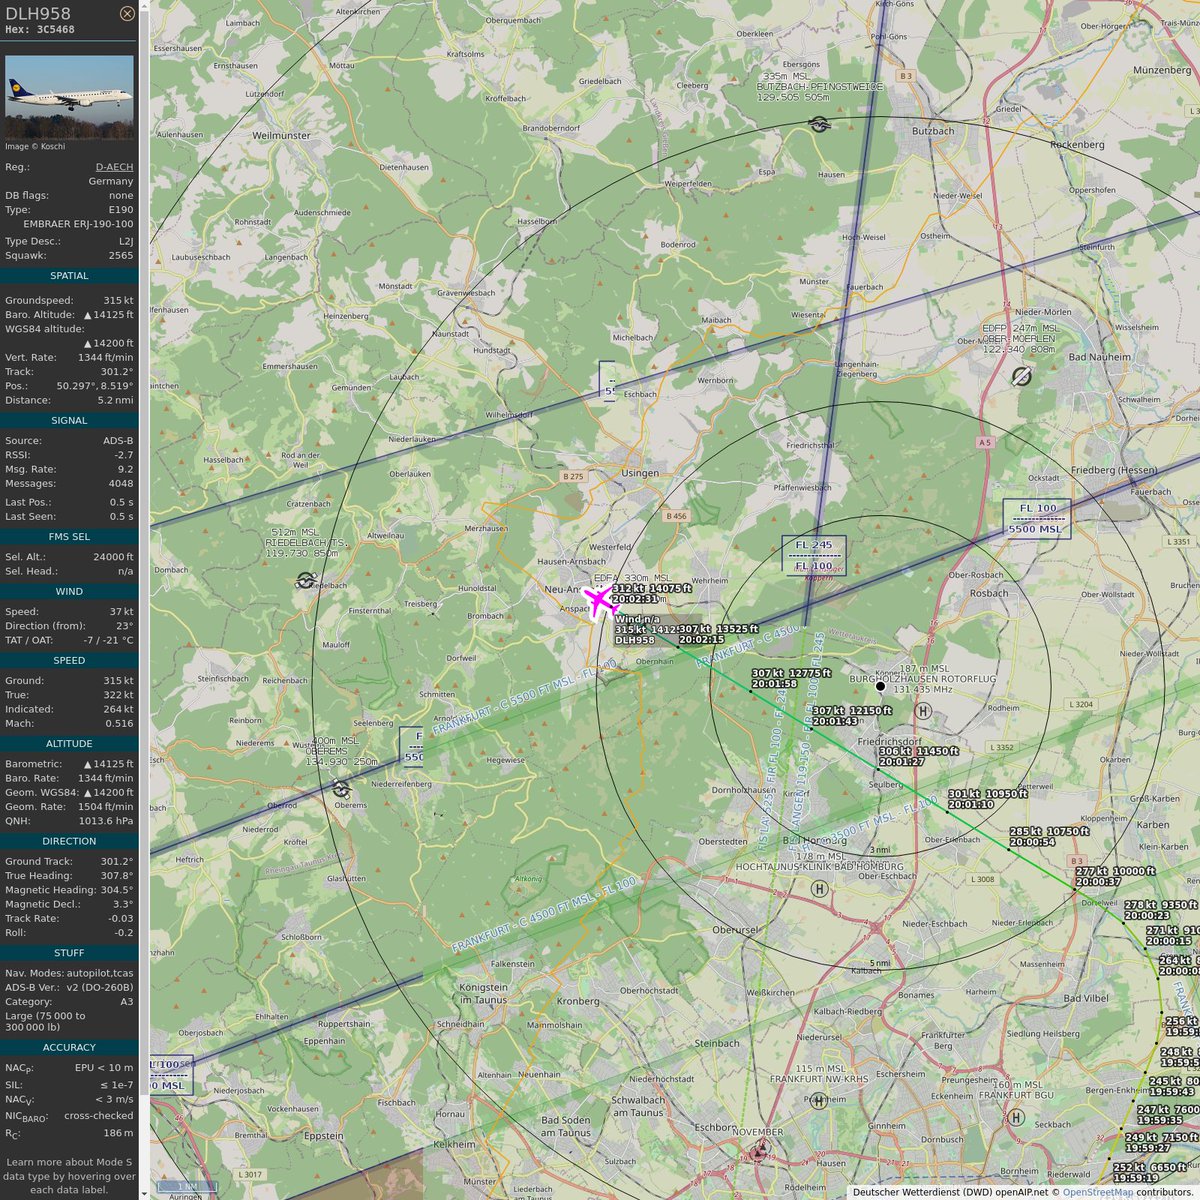Viewport: 1200px width, 1200px height.
Task: Click the 5 nmi range ring label
Action: click(x=879, y=963)
